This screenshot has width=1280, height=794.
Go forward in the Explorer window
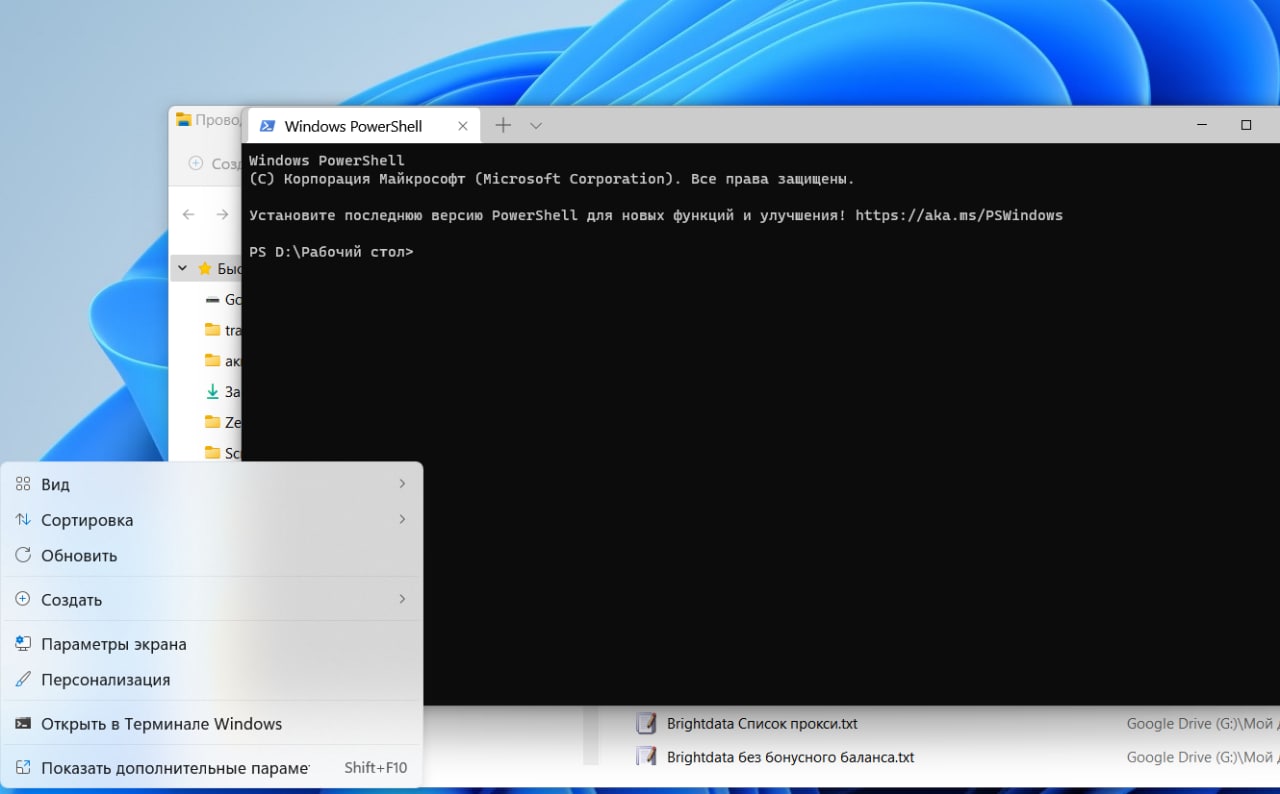click(222, 214)
